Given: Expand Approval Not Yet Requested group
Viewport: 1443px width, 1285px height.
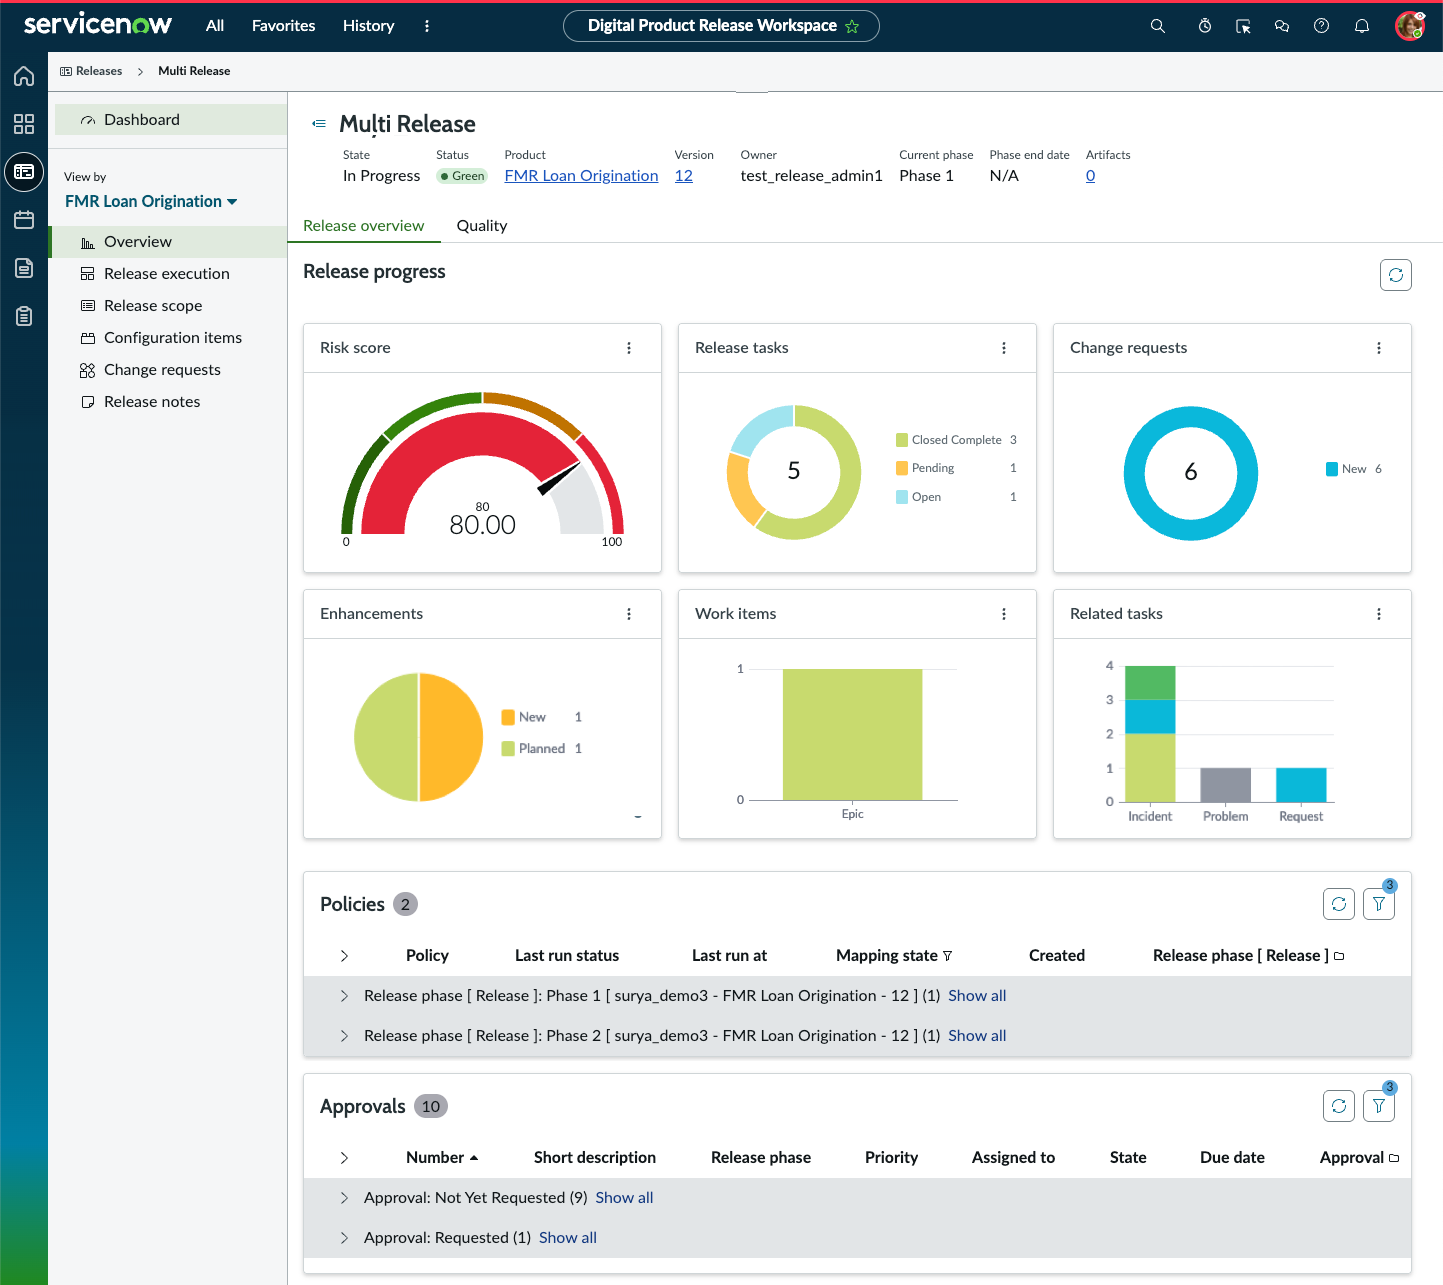Looking at the screenshot, I should (x=344, y=1198).
